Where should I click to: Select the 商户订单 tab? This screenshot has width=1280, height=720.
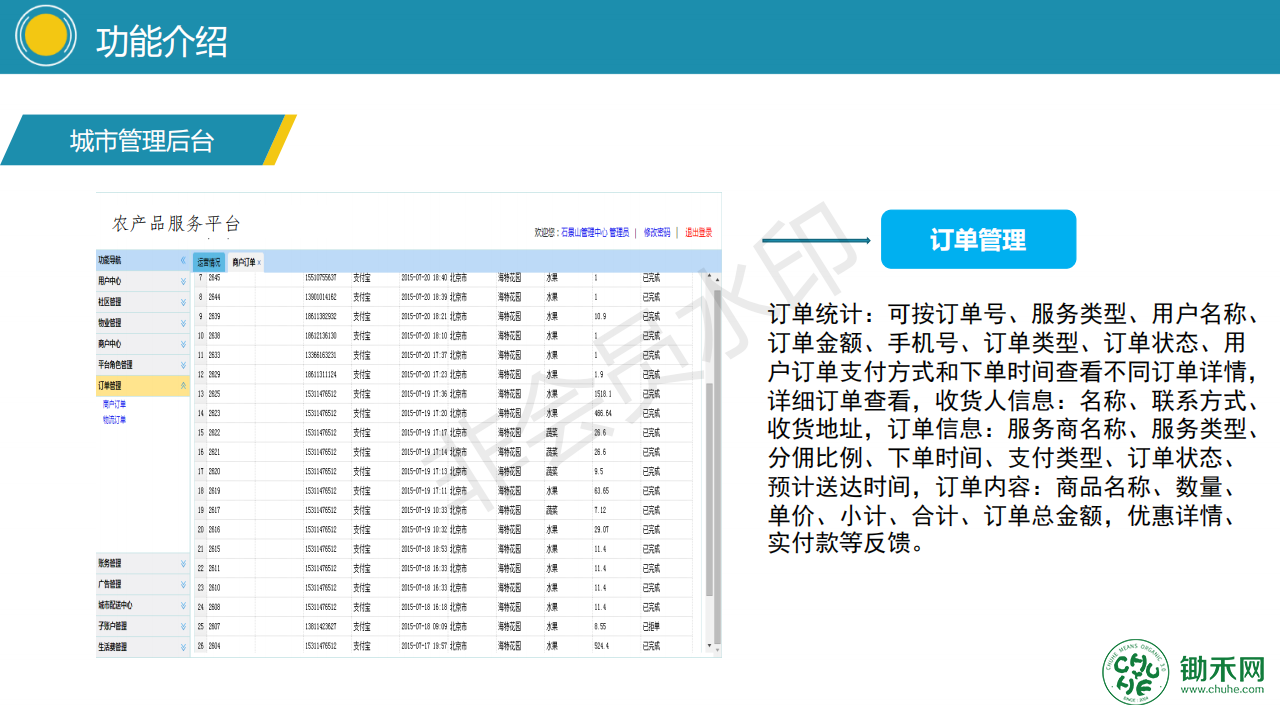coord(242,263)
